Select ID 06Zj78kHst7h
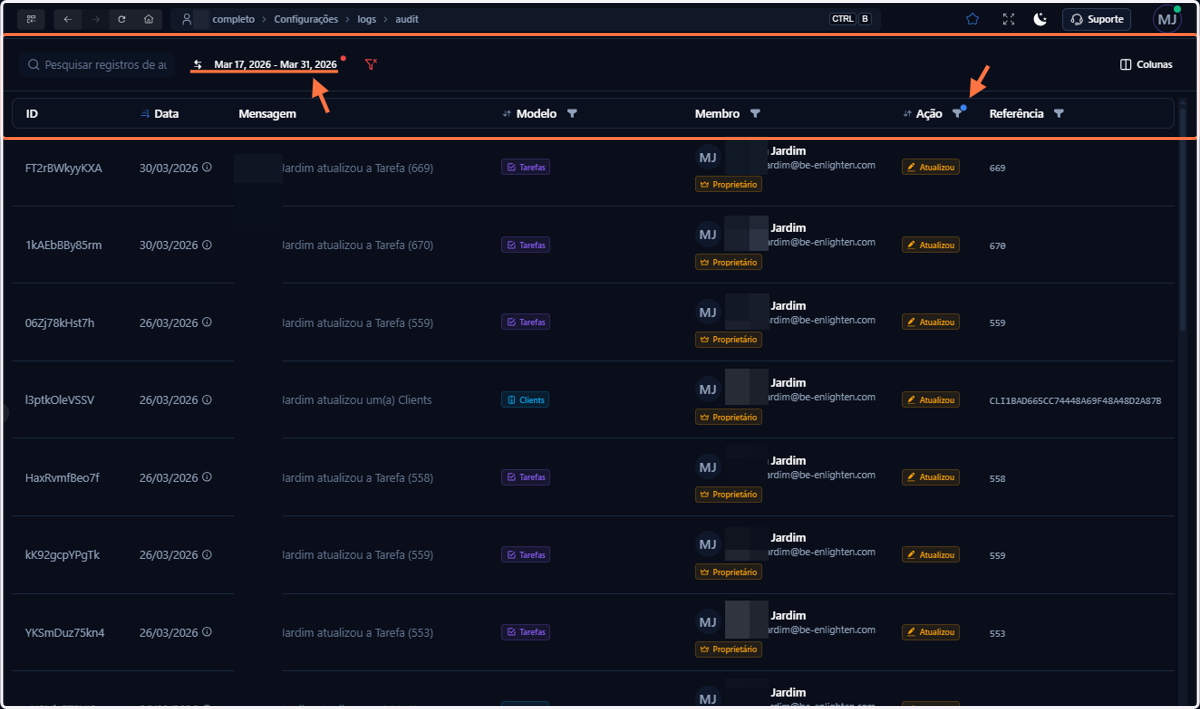 pyautogui.click(x=60, y=323)
